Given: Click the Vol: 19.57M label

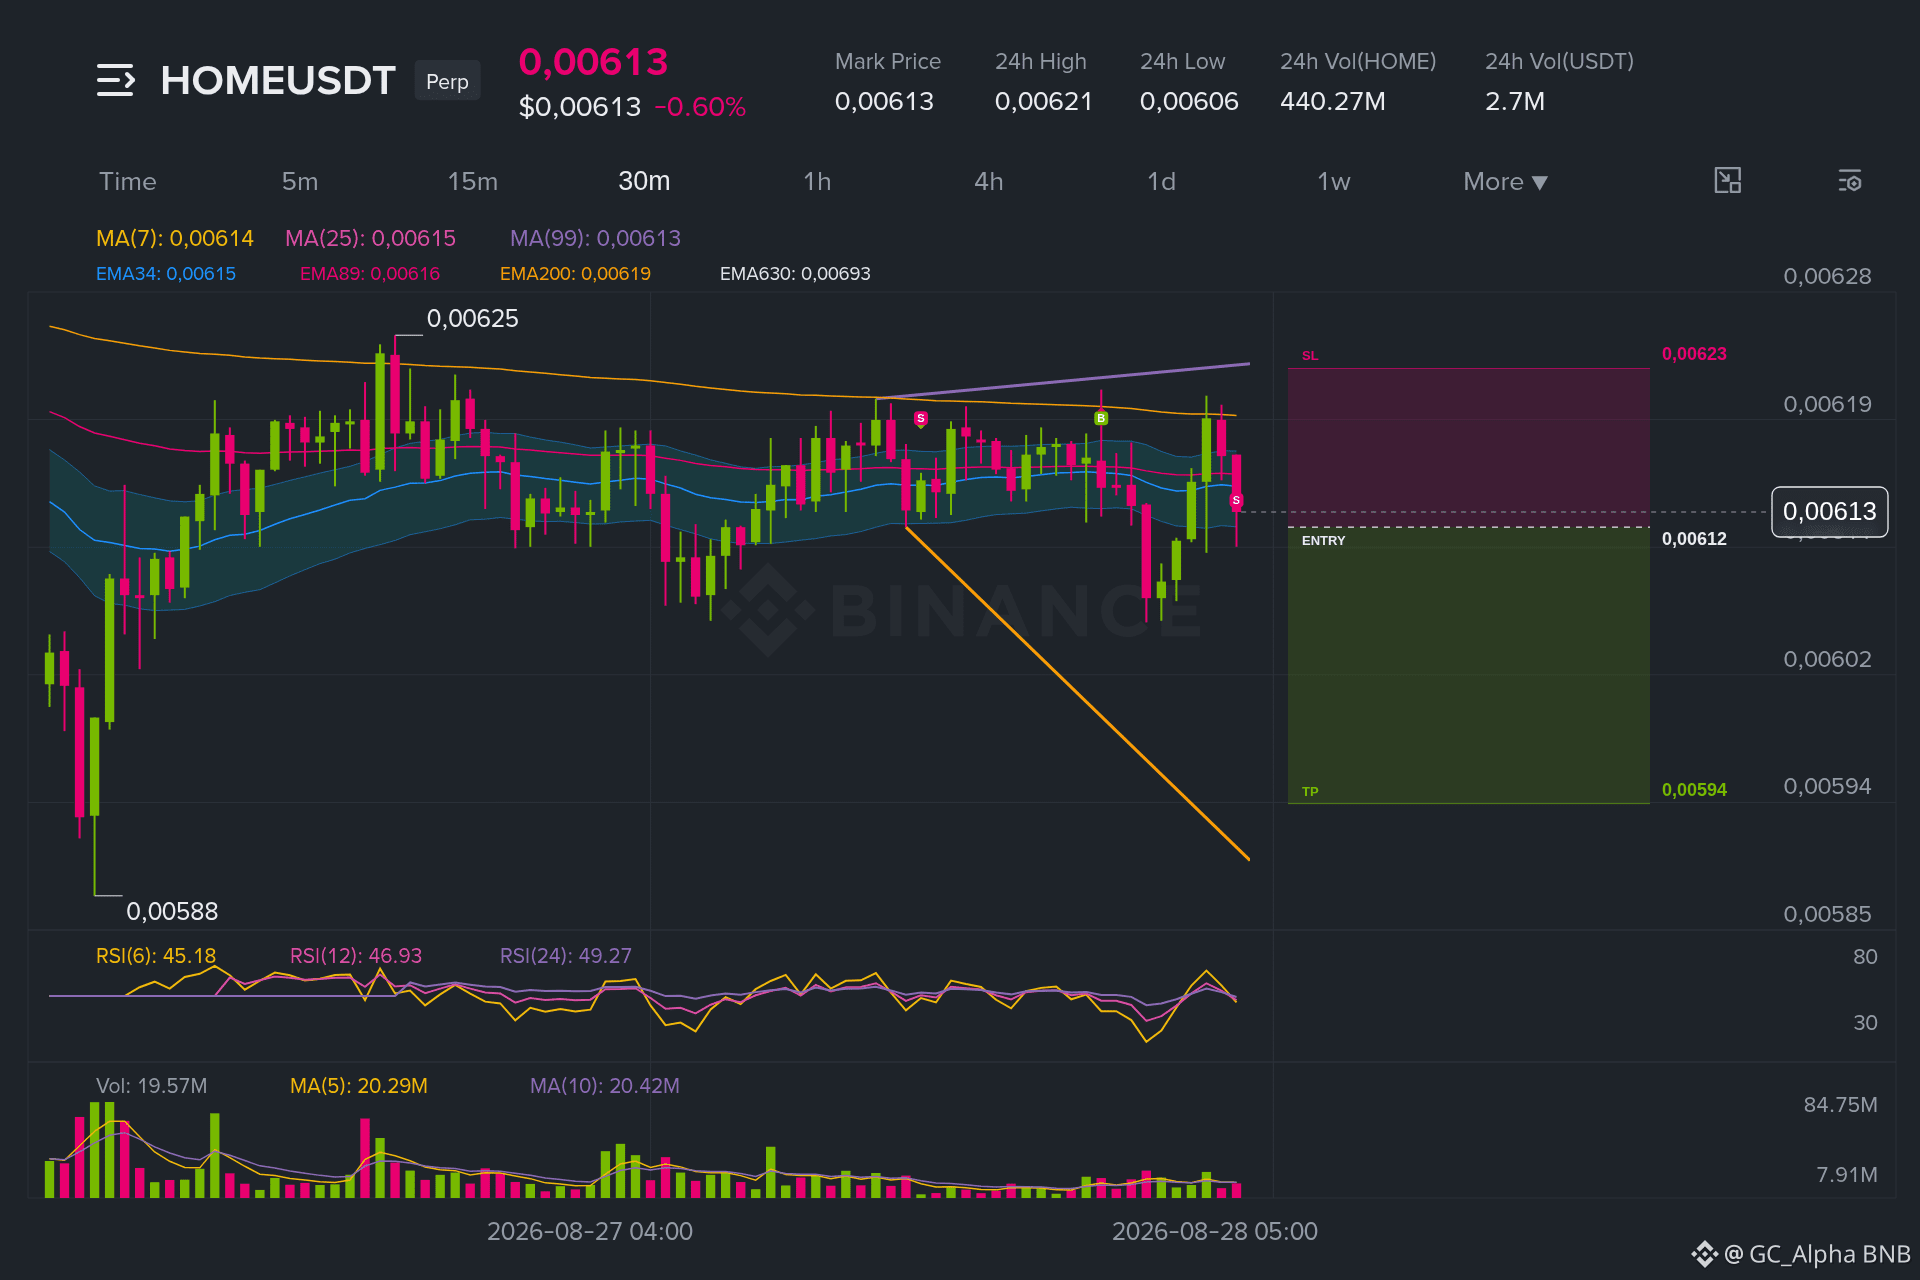Looking at the screenshot, I should coord(152,1086).
